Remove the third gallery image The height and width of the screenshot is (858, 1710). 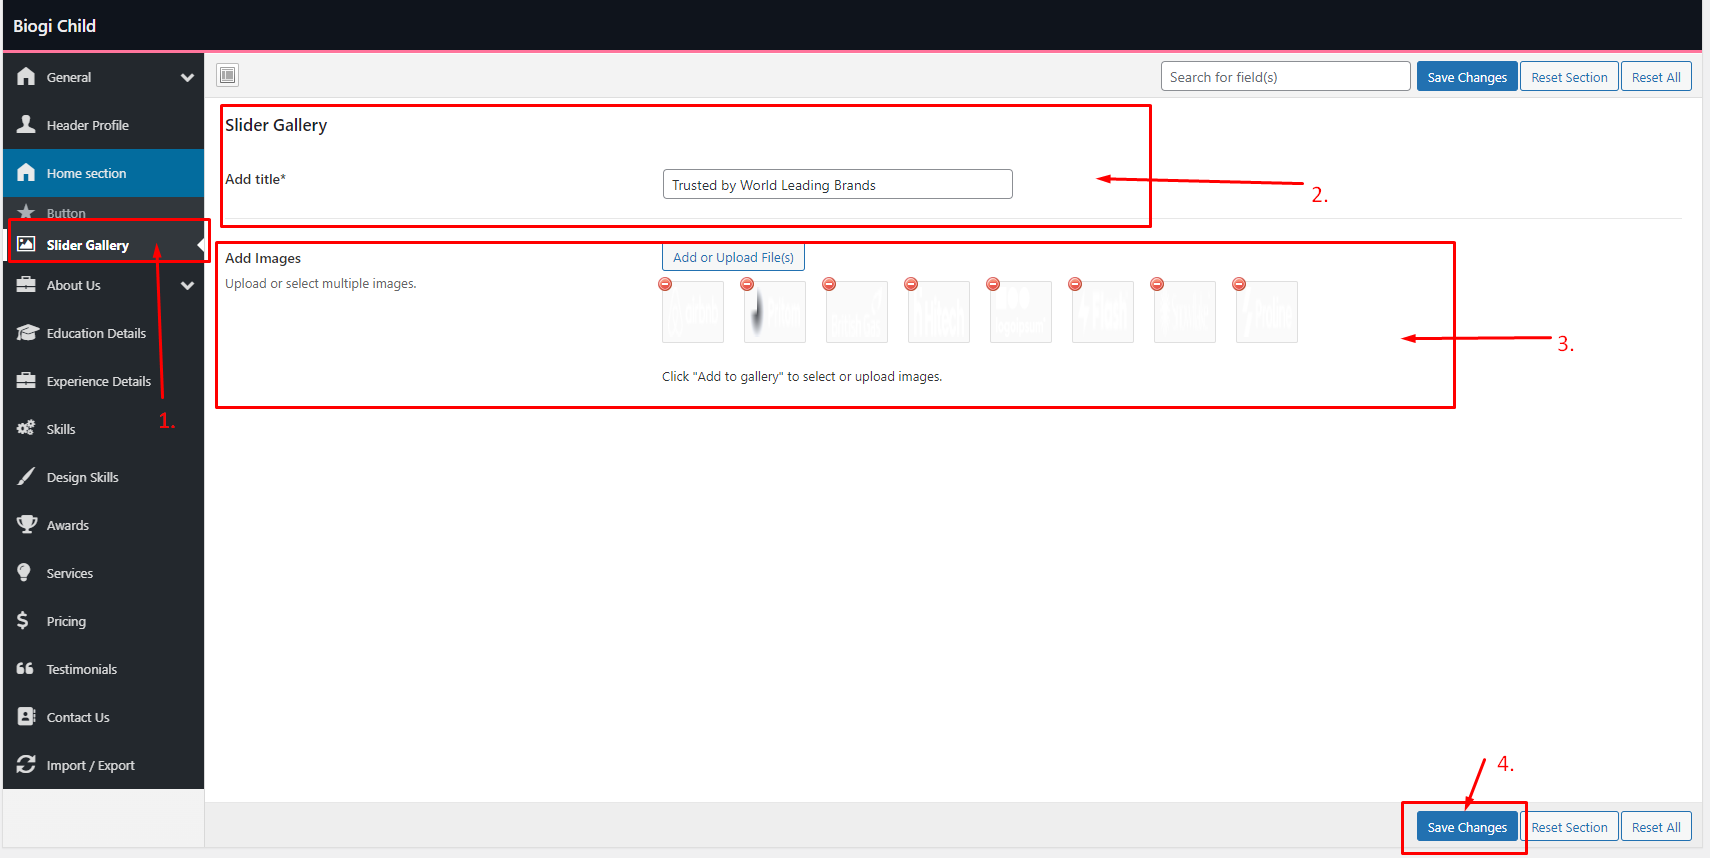[829, 284]
